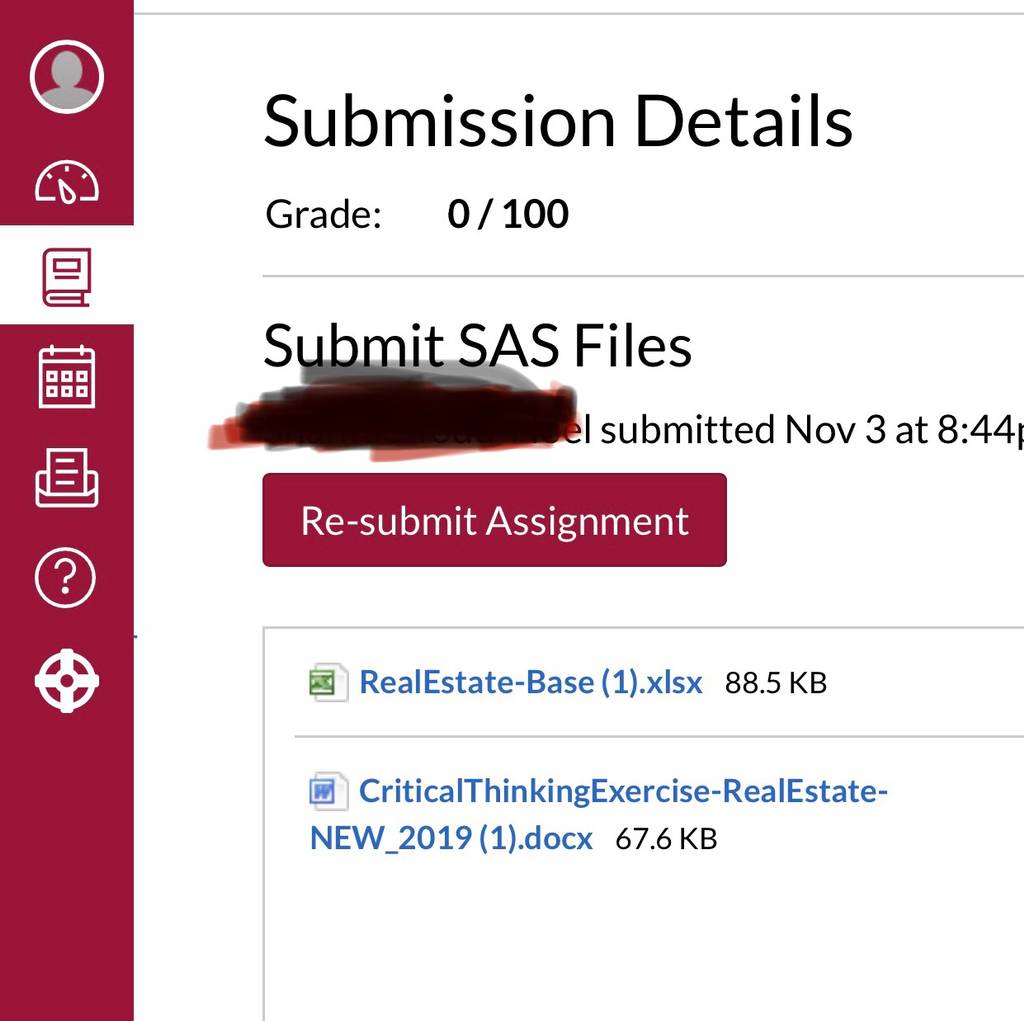Open the Calendar icon in sidebar
Viewport: 1024px width, 1021px height.
(67, 376)
